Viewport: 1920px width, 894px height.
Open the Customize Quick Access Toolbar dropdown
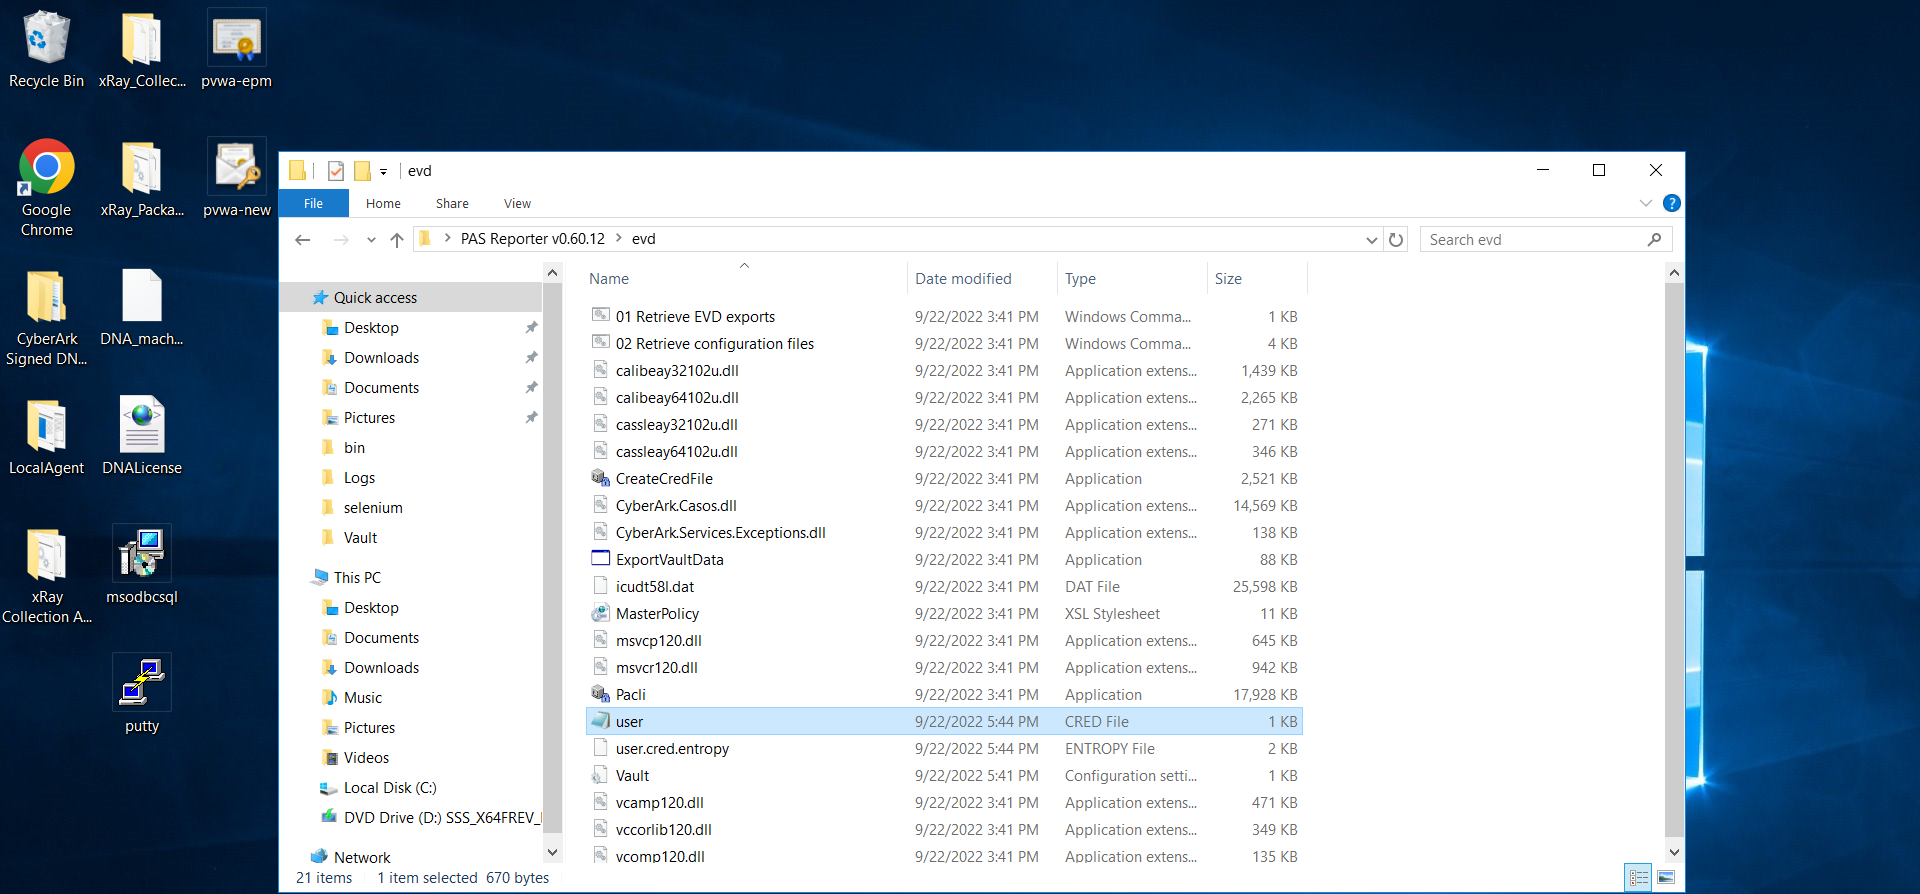pos(383,172)
